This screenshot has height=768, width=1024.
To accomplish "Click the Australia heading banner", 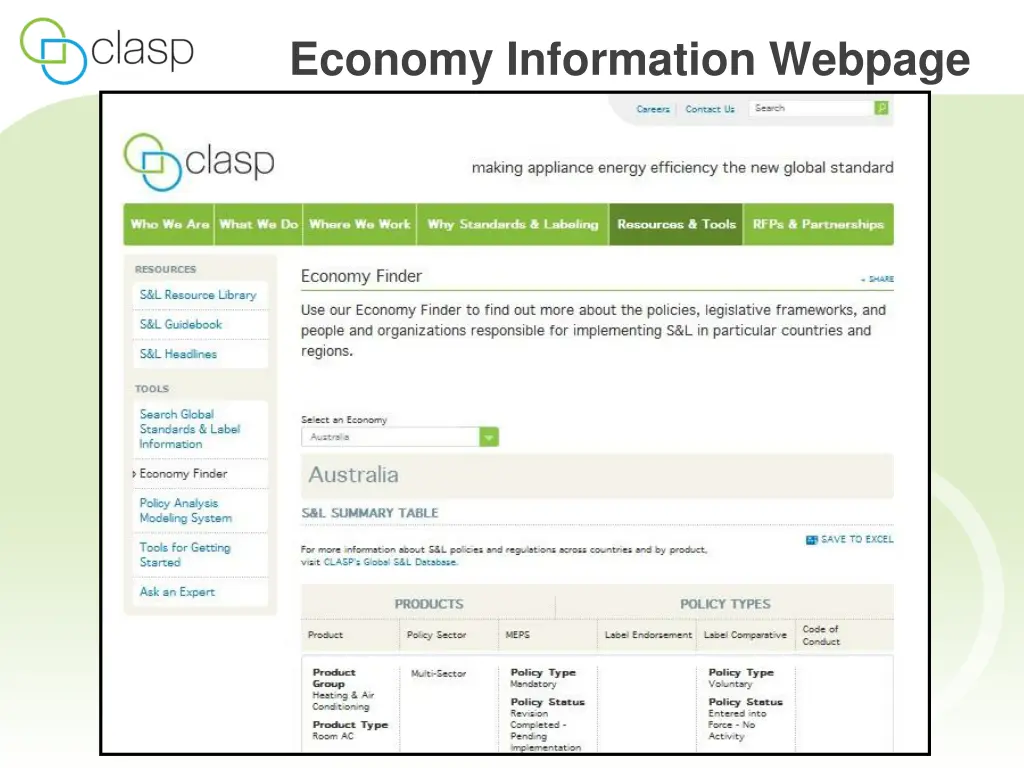I will click(597, 475).
